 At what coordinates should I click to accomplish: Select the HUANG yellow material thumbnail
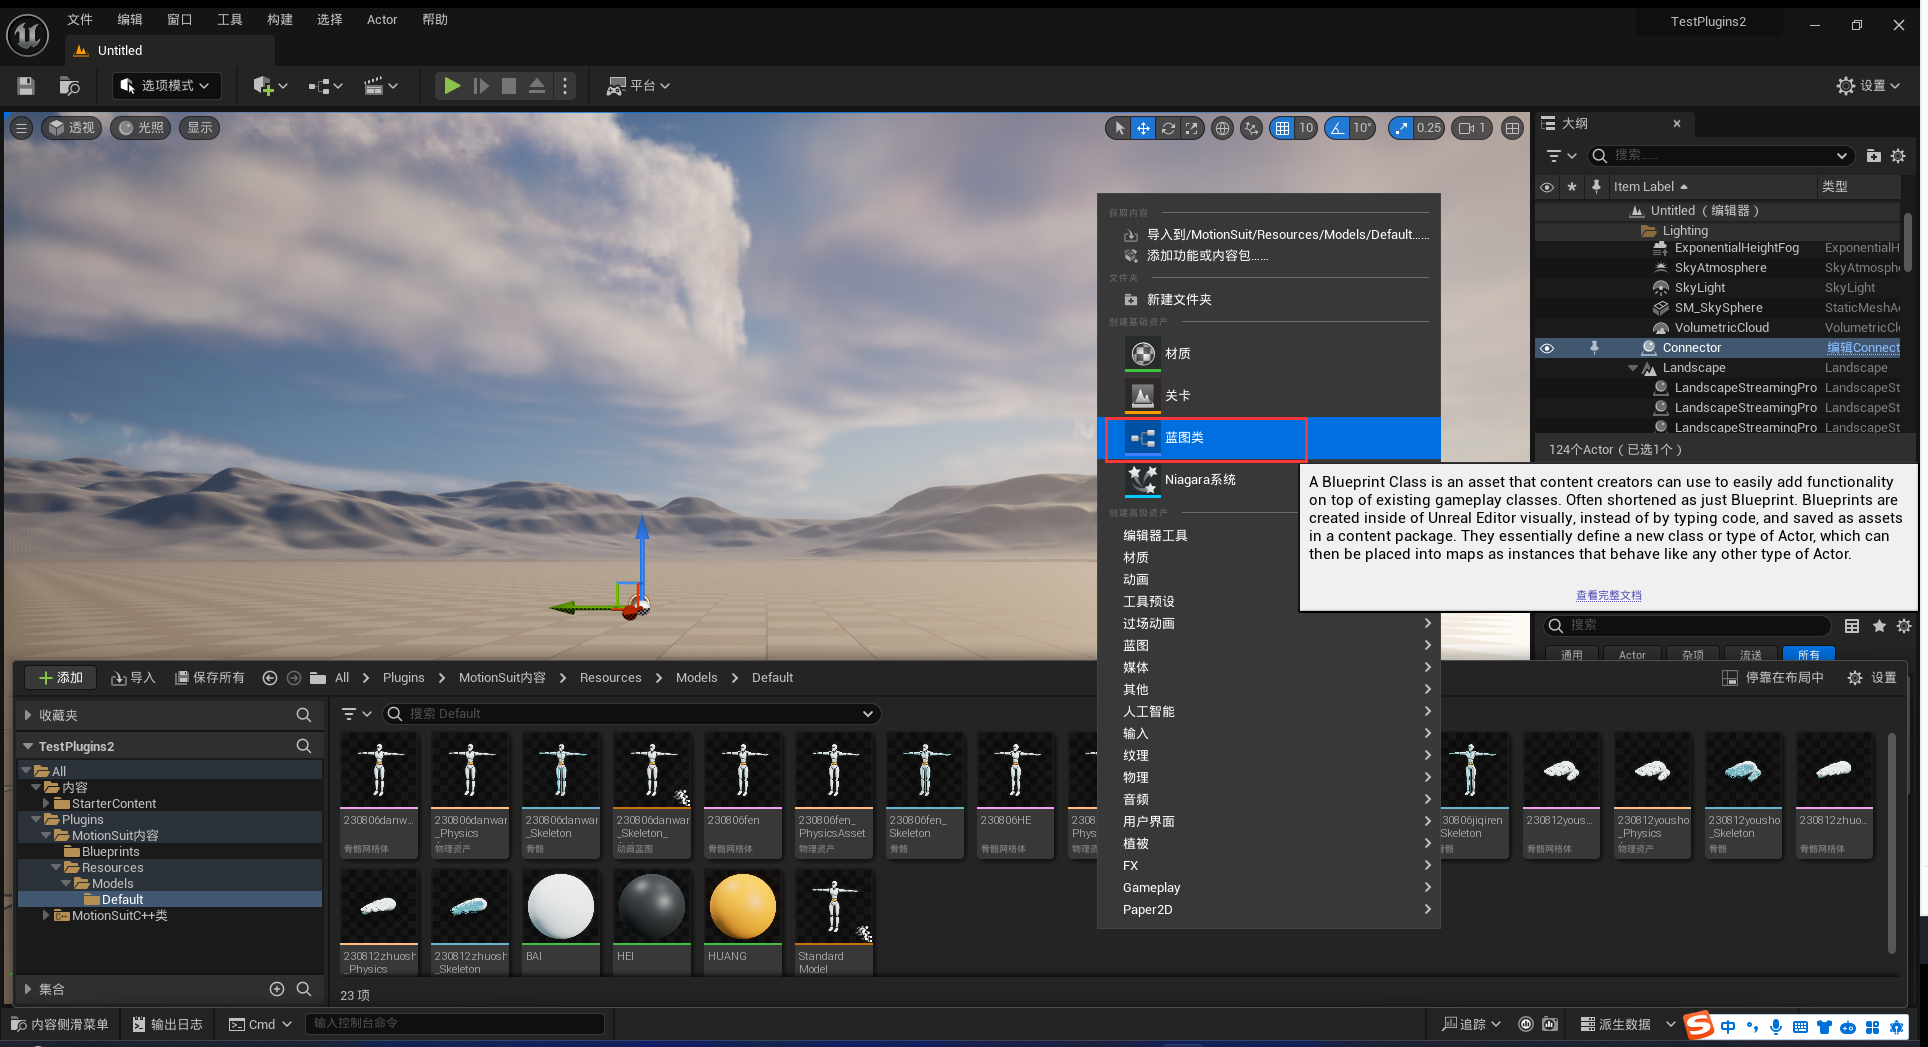coord(742,908)
